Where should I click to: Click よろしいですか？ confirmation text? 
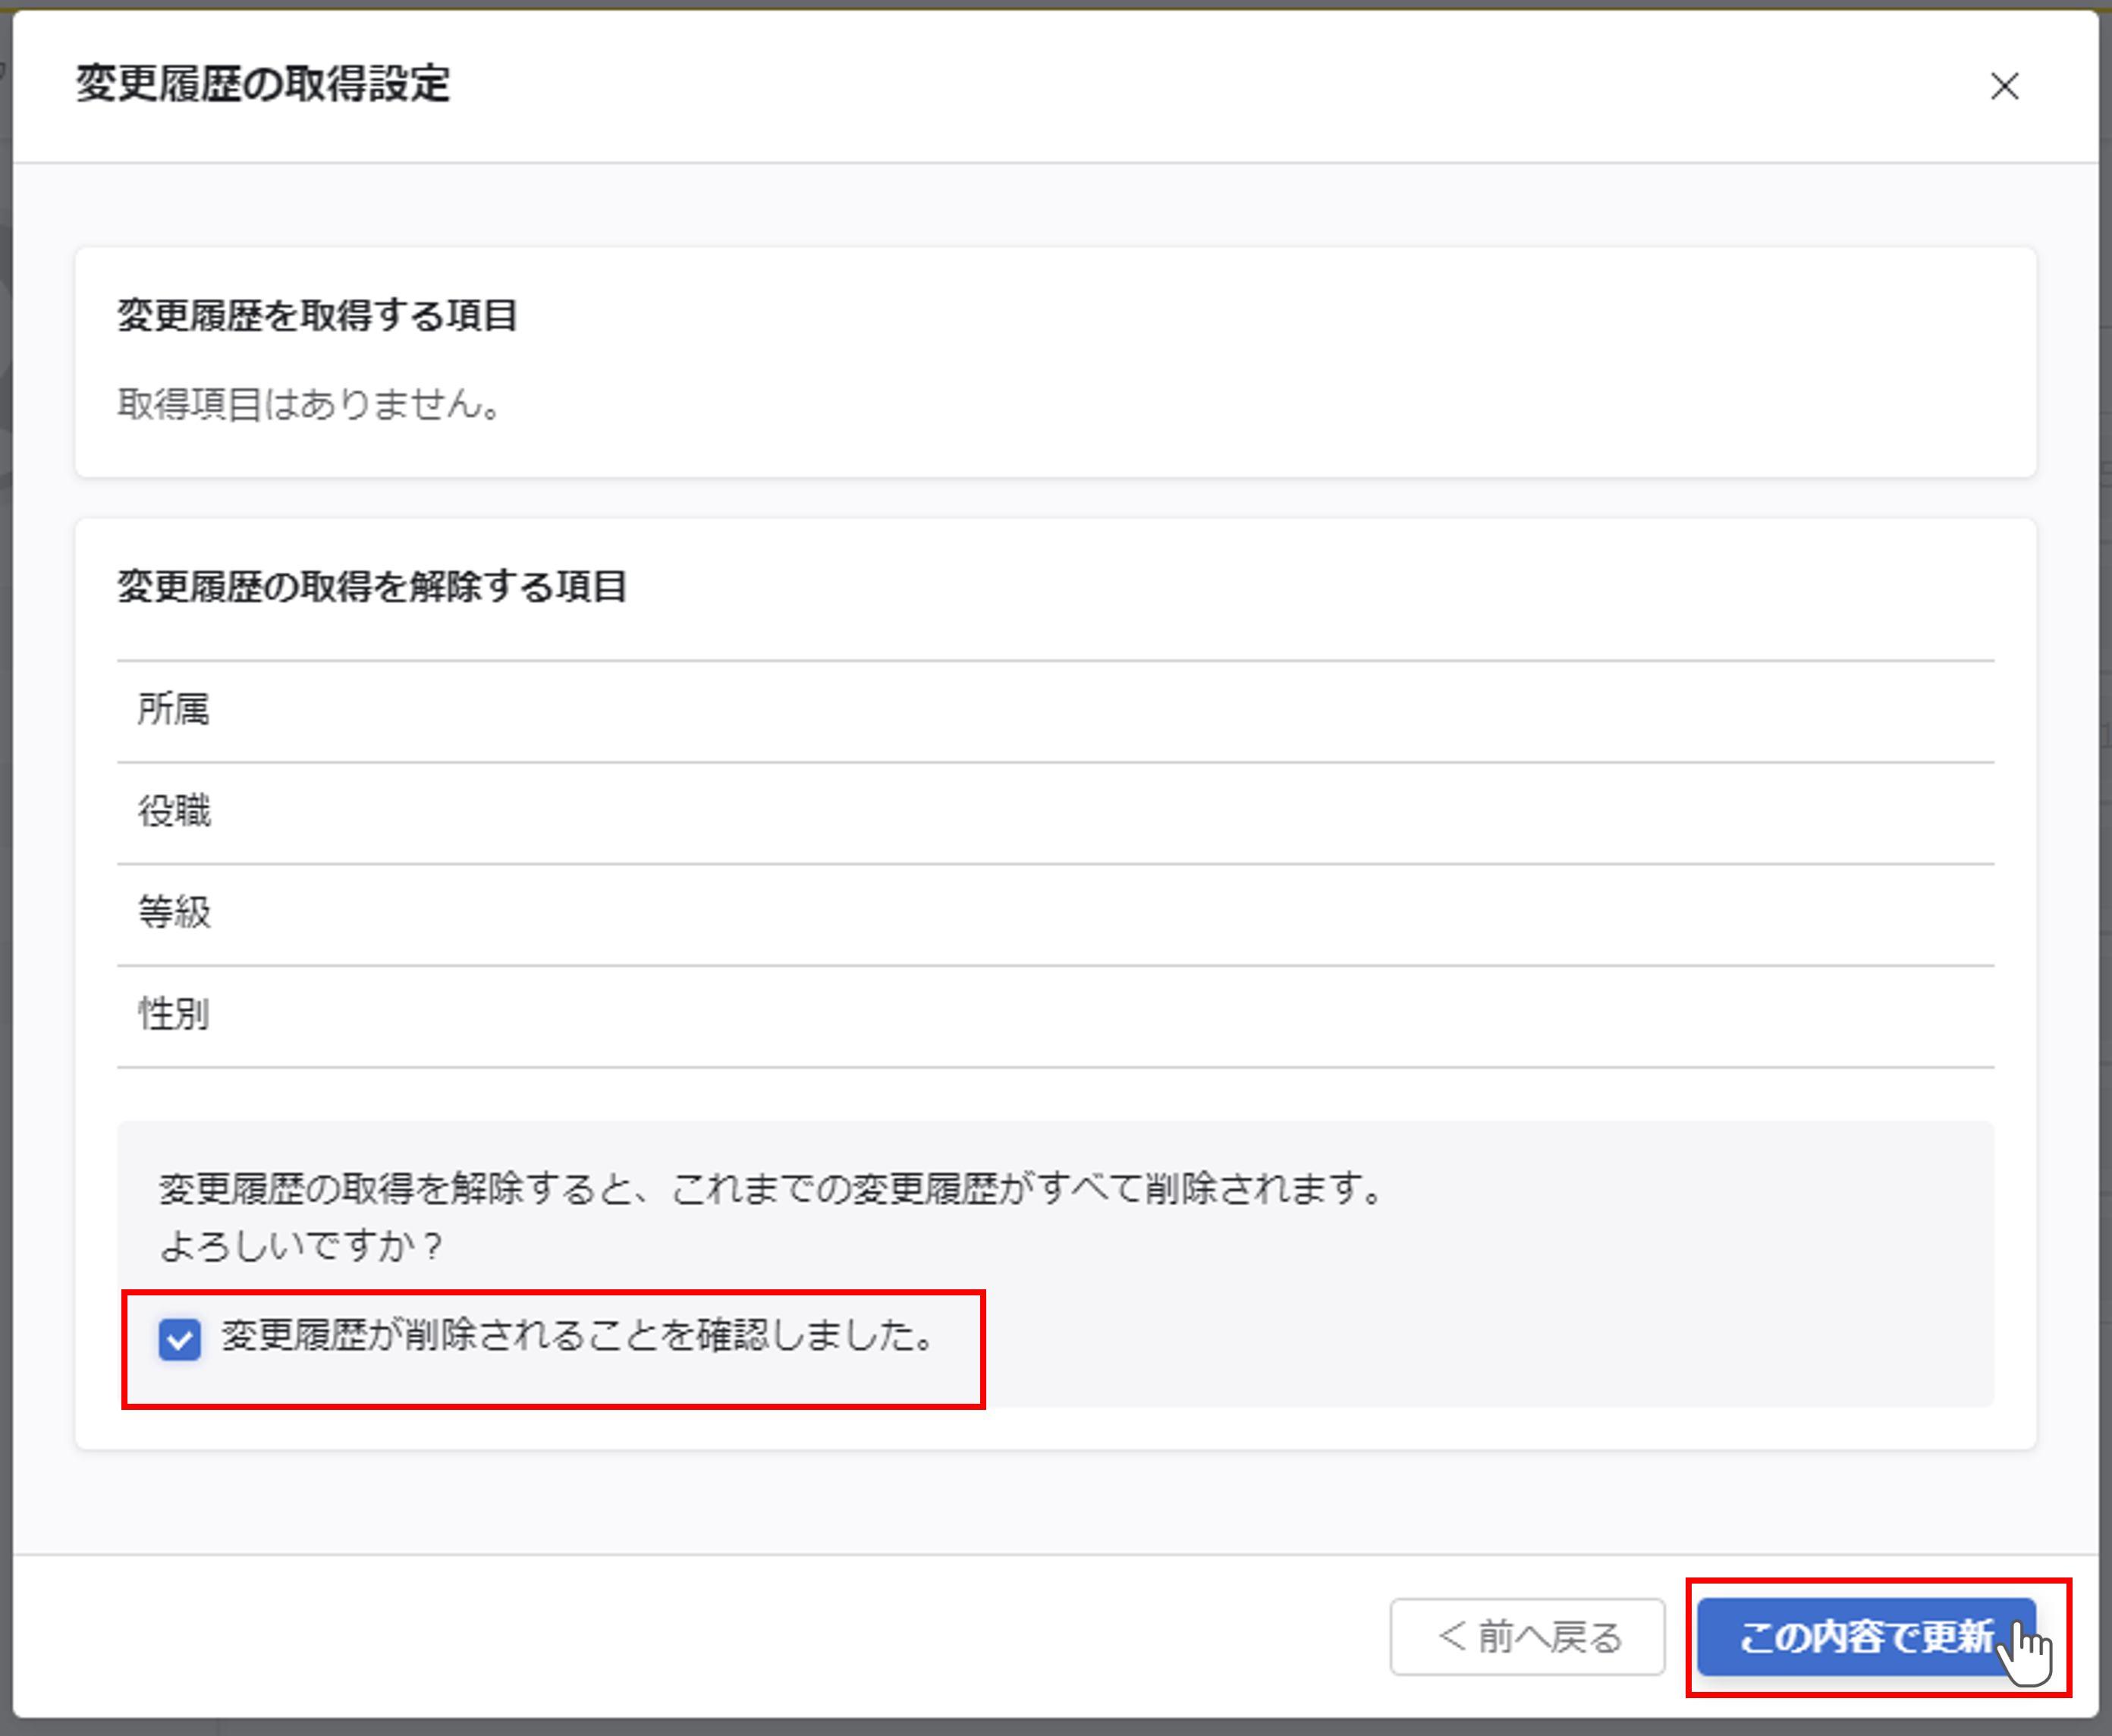click(301, 1245)
